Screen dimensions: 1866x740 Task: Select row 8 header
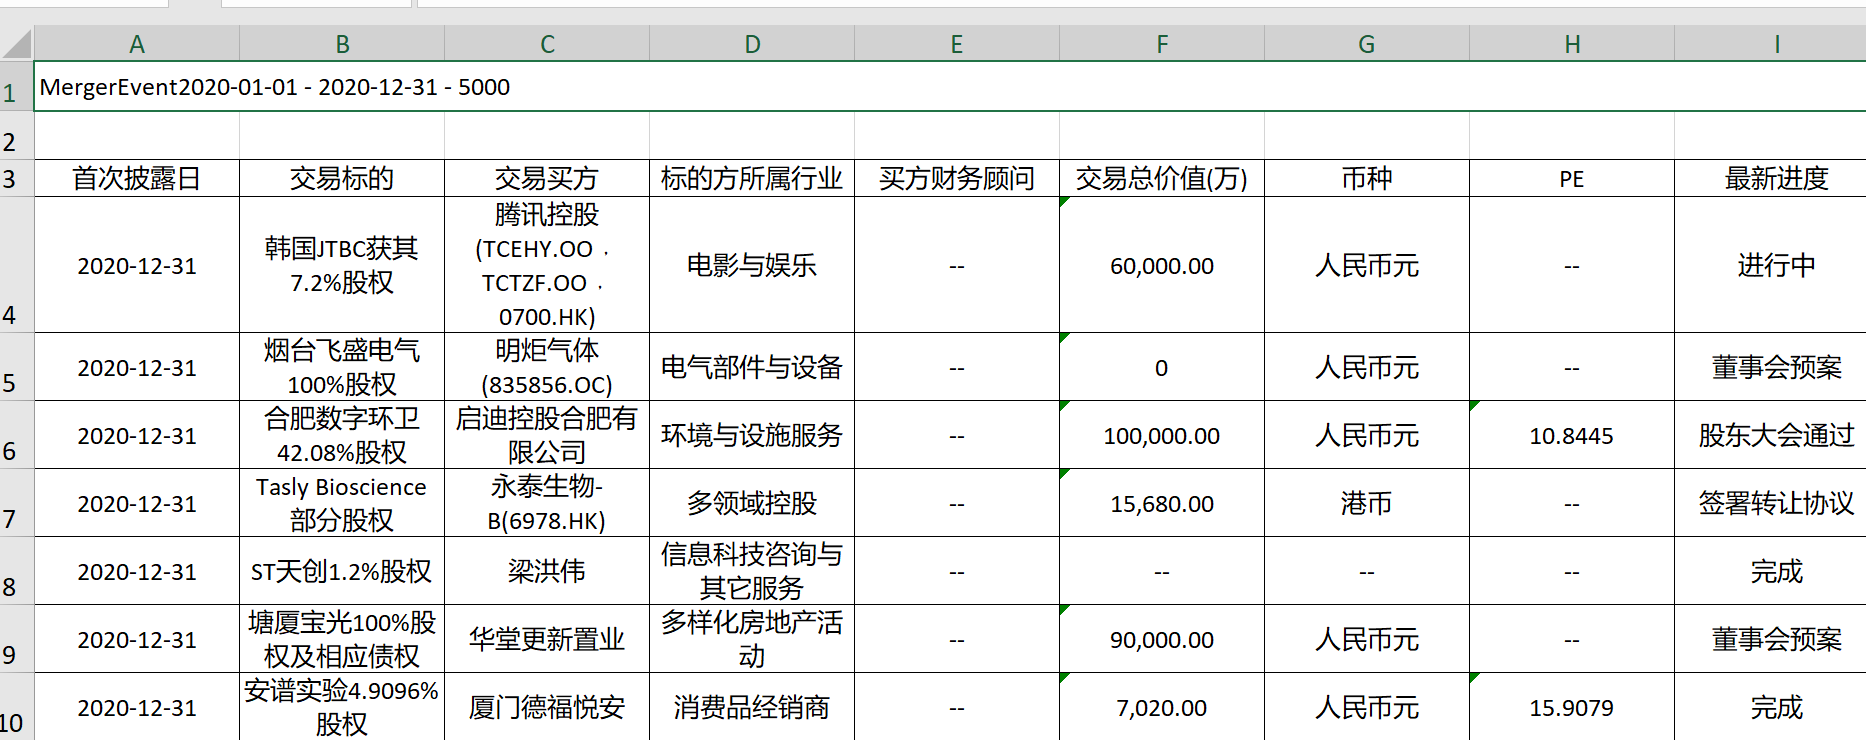coord(17,571)
